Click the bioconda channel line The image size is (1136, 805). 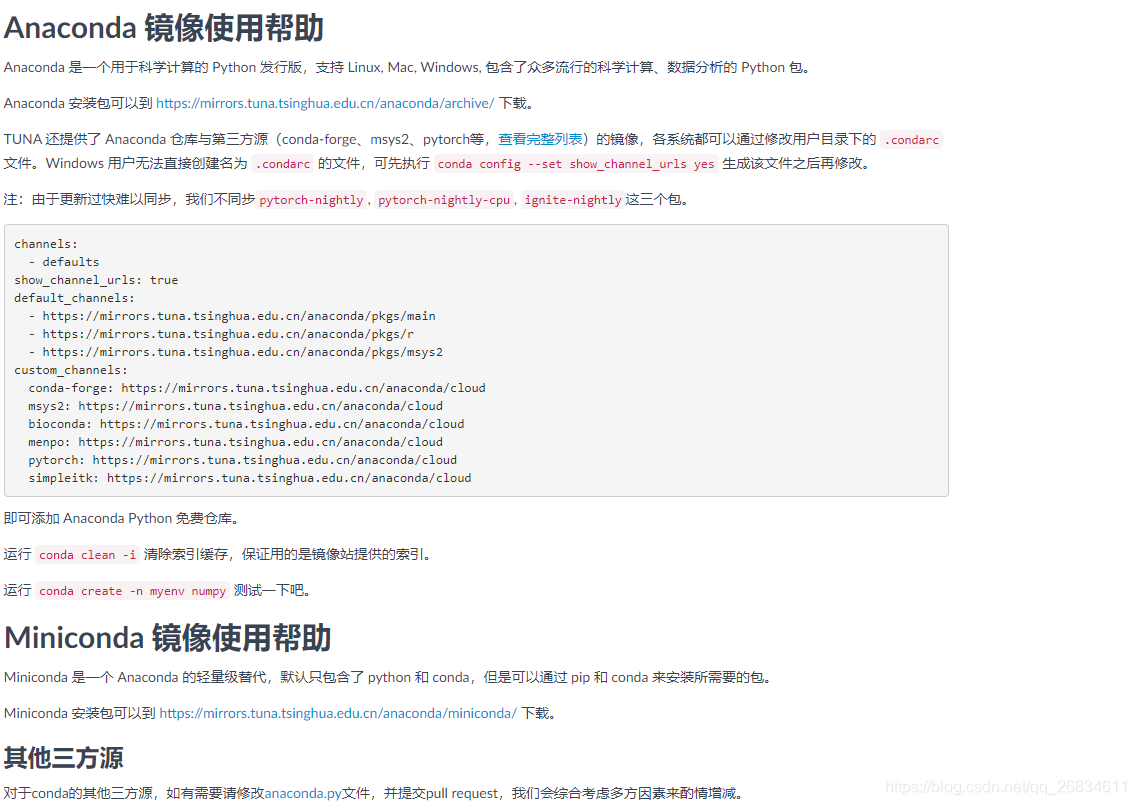click(246, 424)
